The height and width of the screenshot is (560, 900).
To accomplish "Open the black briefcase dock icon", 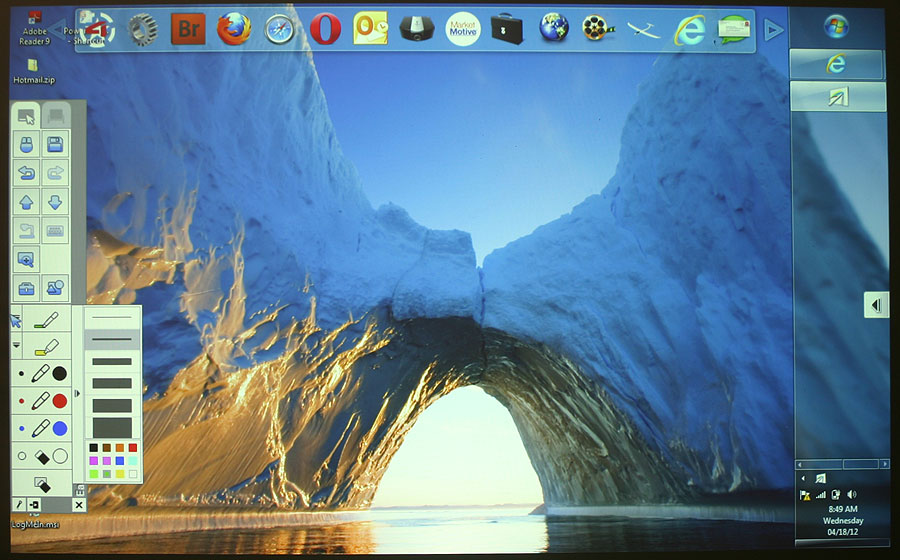I will point(507,29).
